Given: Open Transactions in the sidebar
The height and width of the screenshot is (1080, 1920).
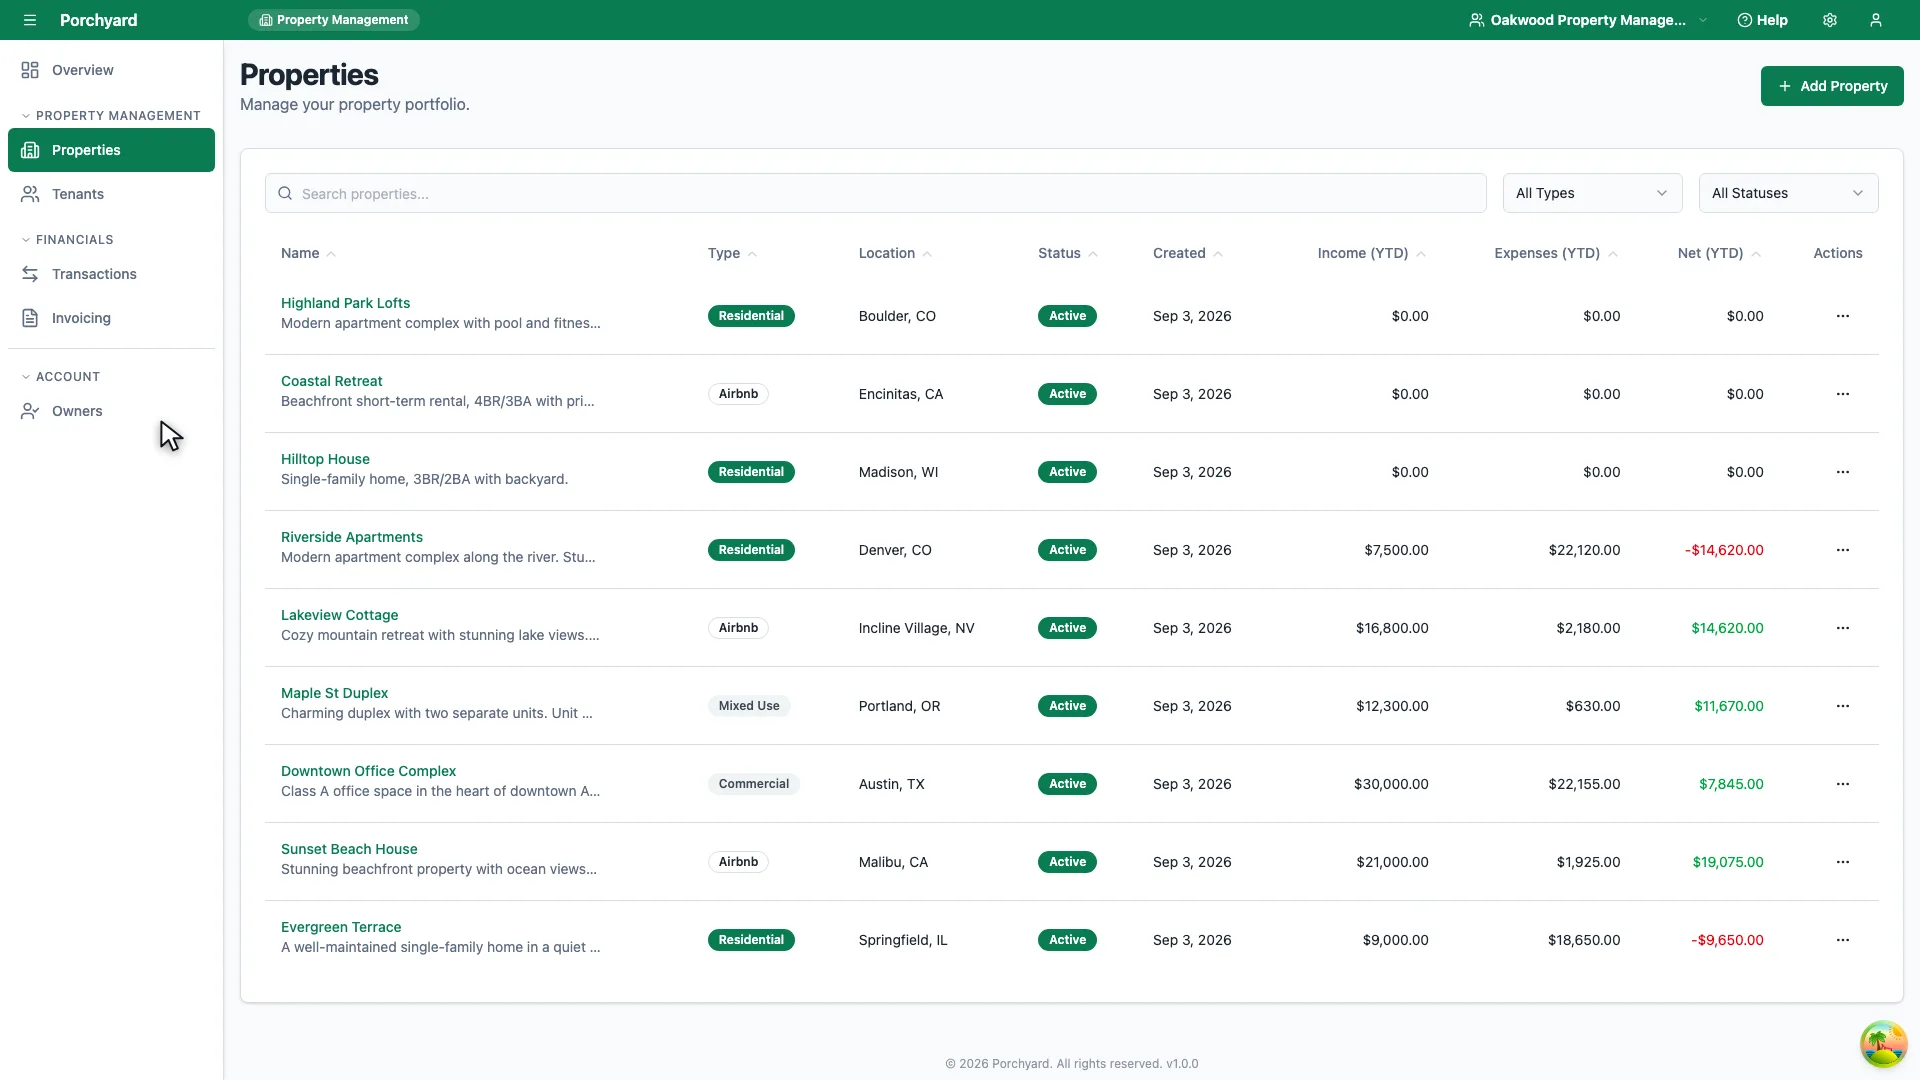Looking at the screenshot, I should 111,274.
